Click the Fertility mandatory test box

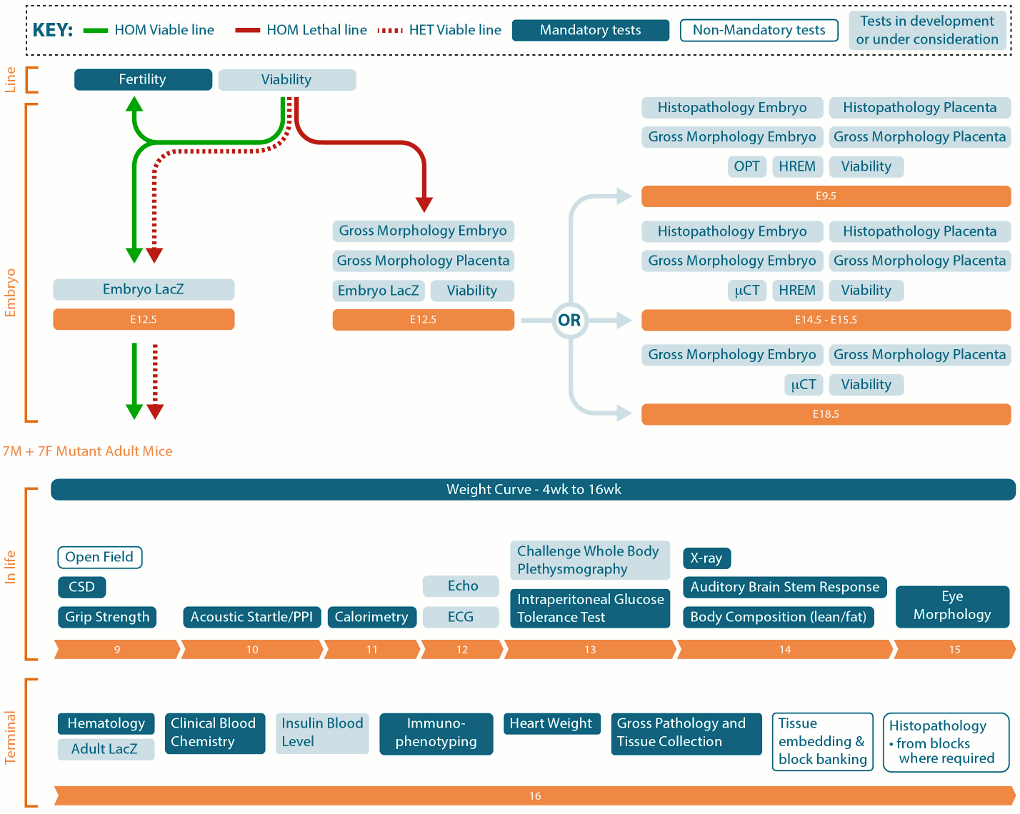(x=143, y=79)
